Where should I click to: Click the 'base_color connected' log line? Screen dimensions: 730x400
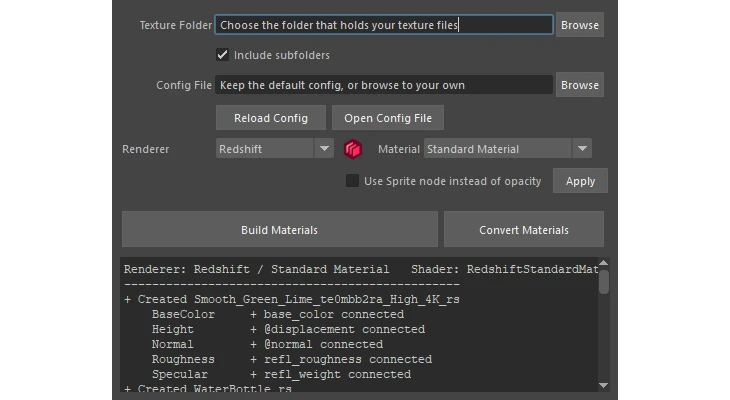tap(327, 314)
